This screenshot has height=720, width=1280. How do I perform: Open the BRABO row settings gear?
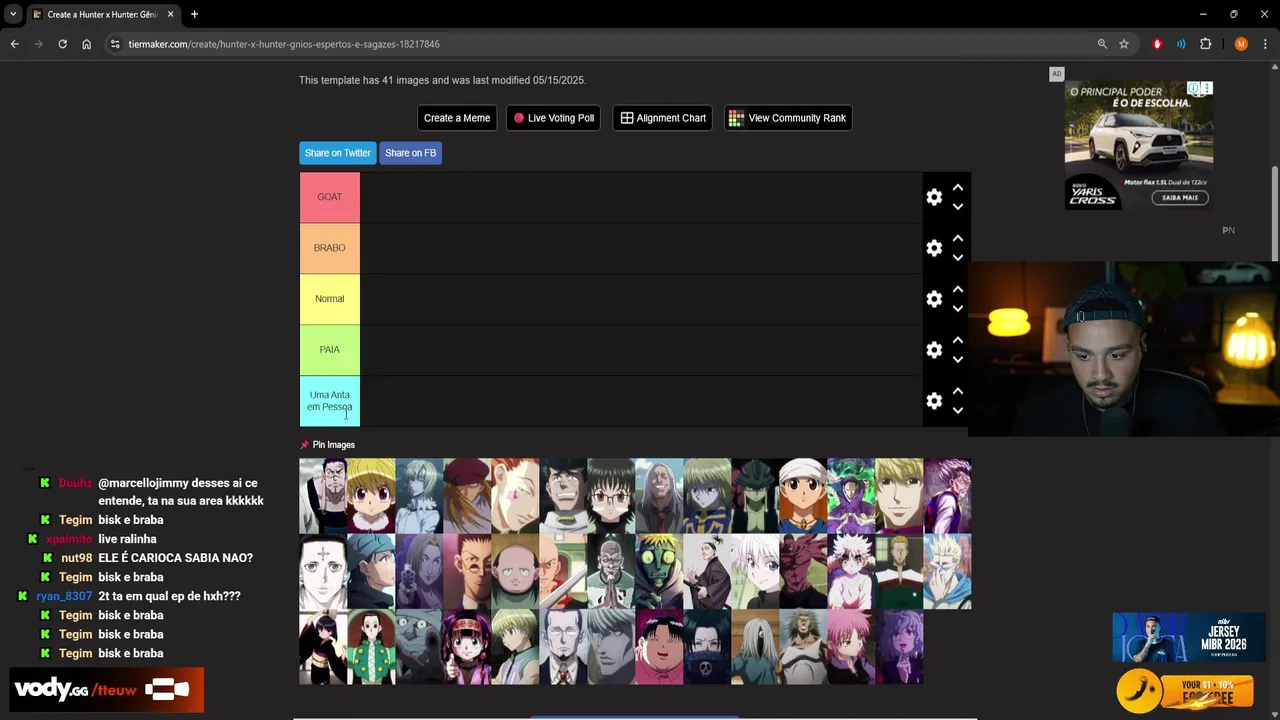pyautogui.click(x=934, y=248)
